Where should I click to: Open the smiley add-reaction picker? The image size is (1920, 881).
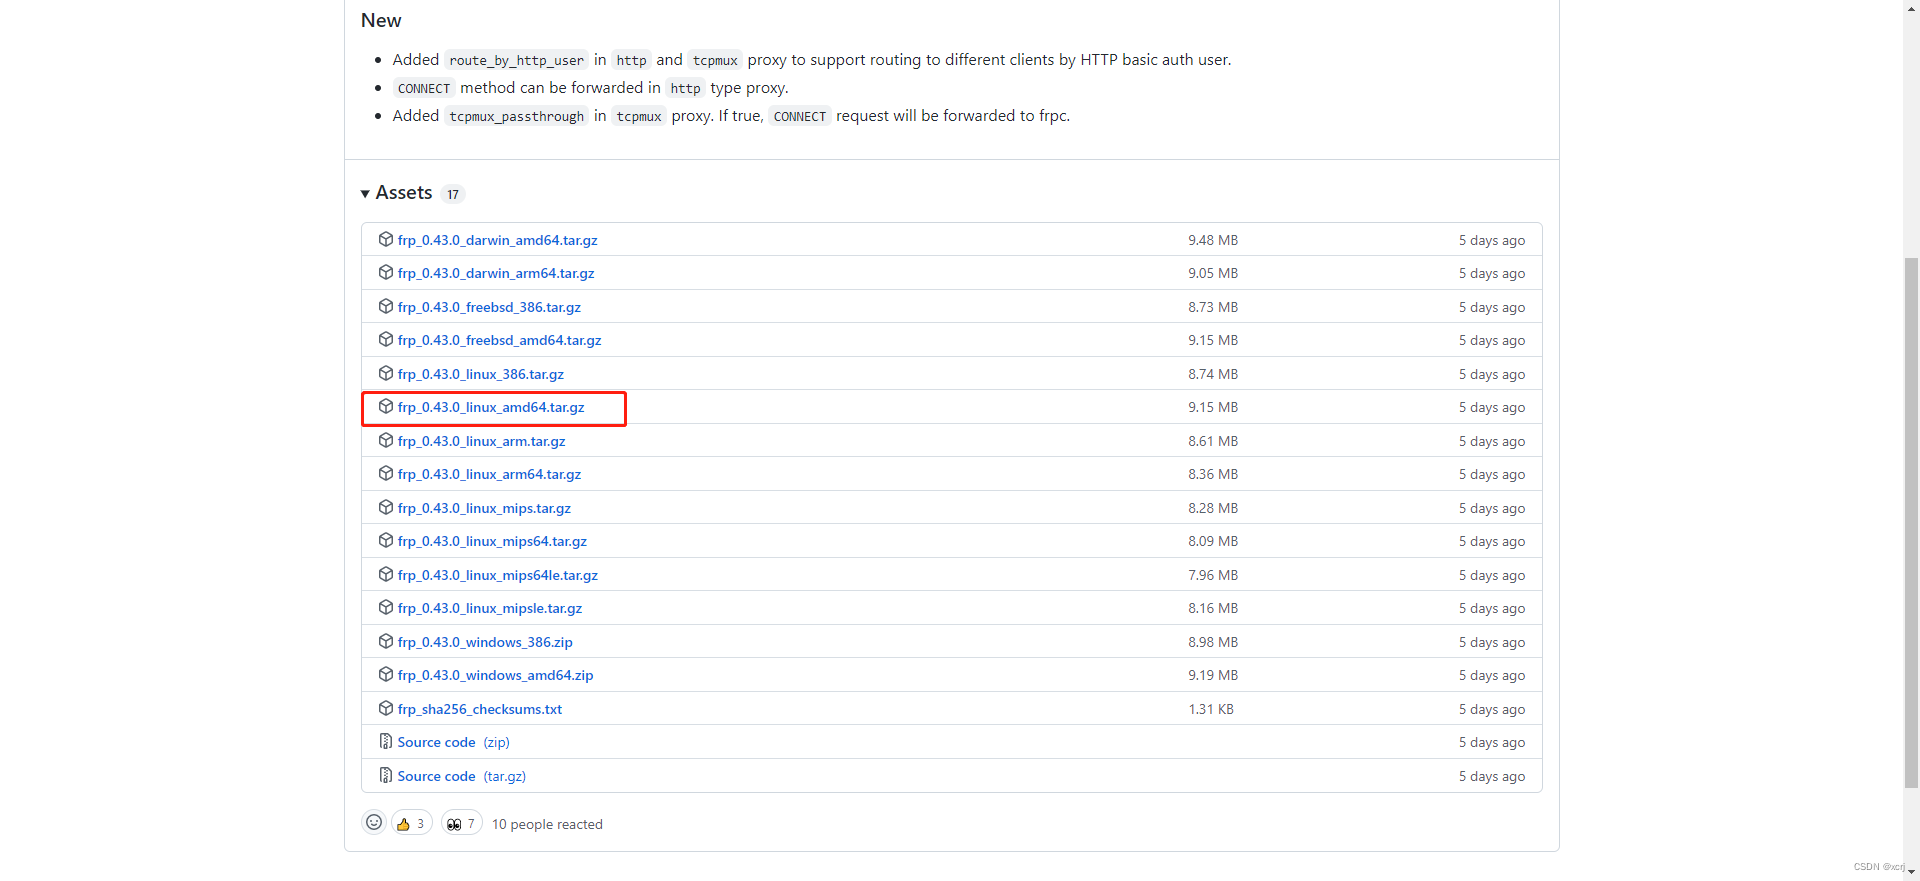[x=374, y=822]
